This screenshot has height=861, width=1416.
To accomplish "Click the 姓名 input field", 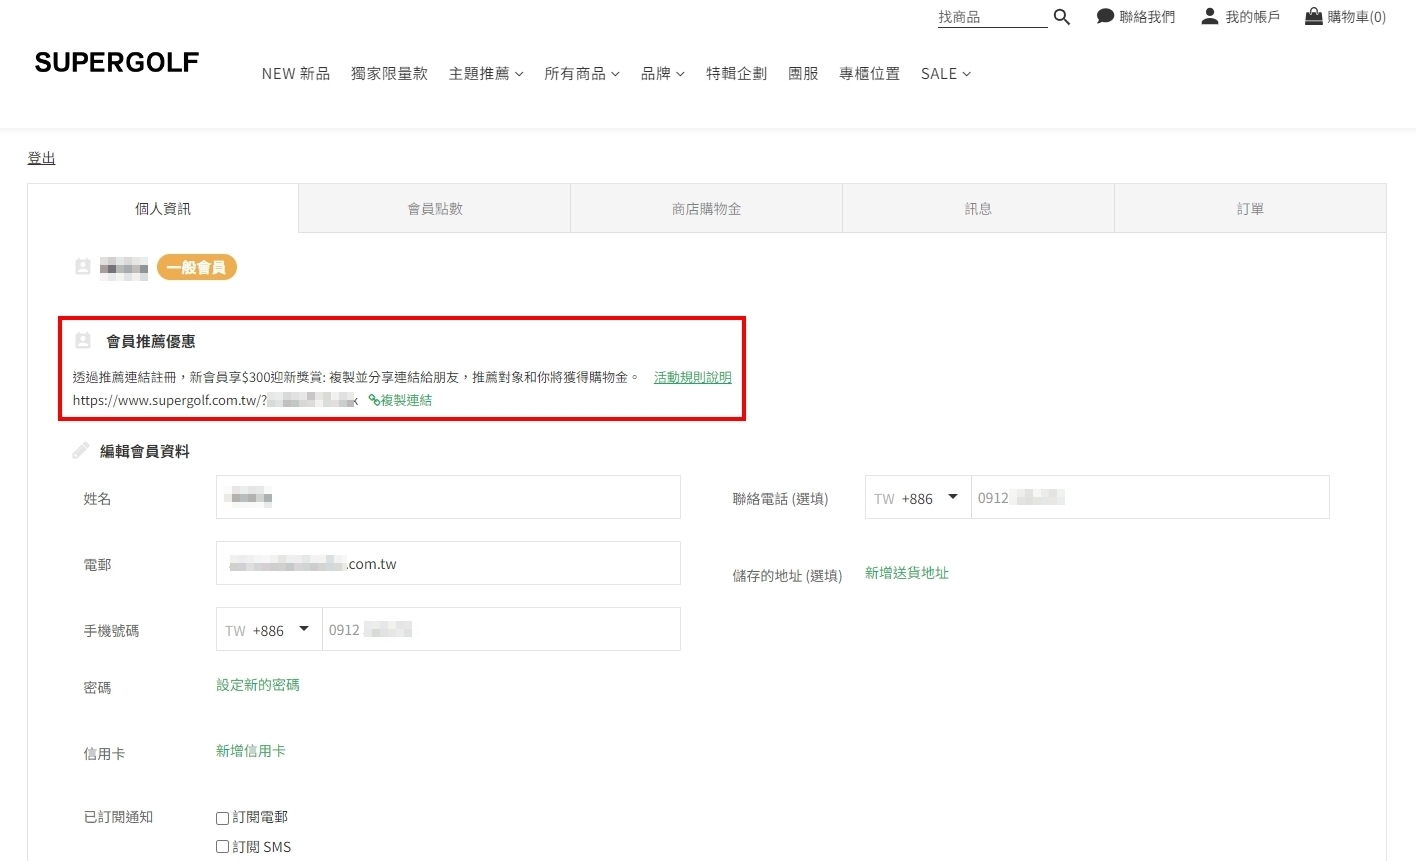I will 448,497.
